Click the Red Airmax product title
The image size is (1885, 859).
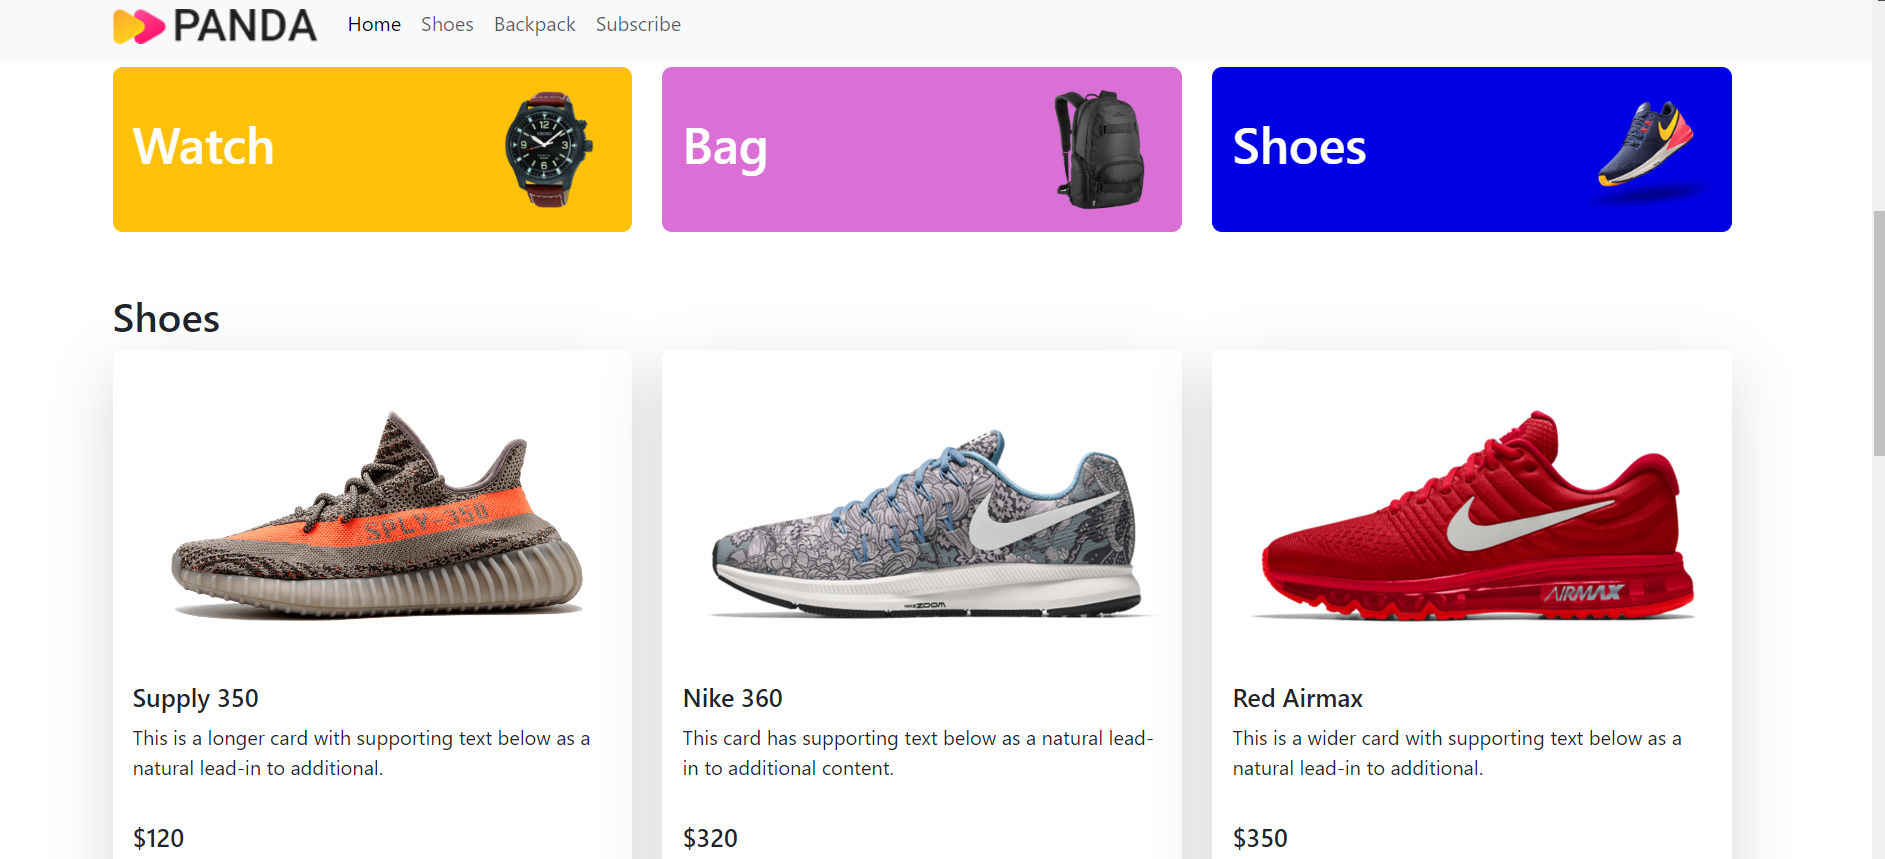click(1297, 698)
